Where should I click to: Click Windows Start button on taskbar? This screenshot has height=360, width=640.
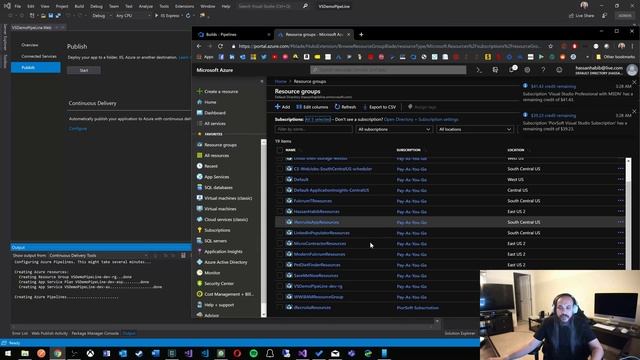pyautogui.click(x=8, y=353)
